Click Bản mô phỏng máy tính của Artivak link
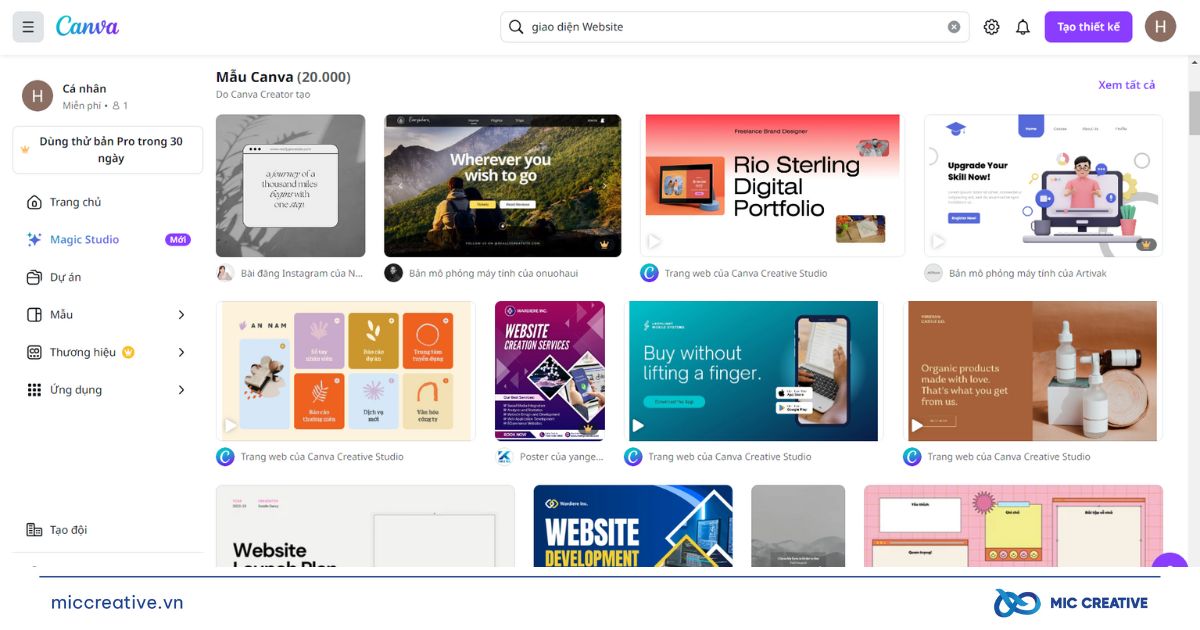This screenshot has height=630, width=1200. (x=1028, y=273)
